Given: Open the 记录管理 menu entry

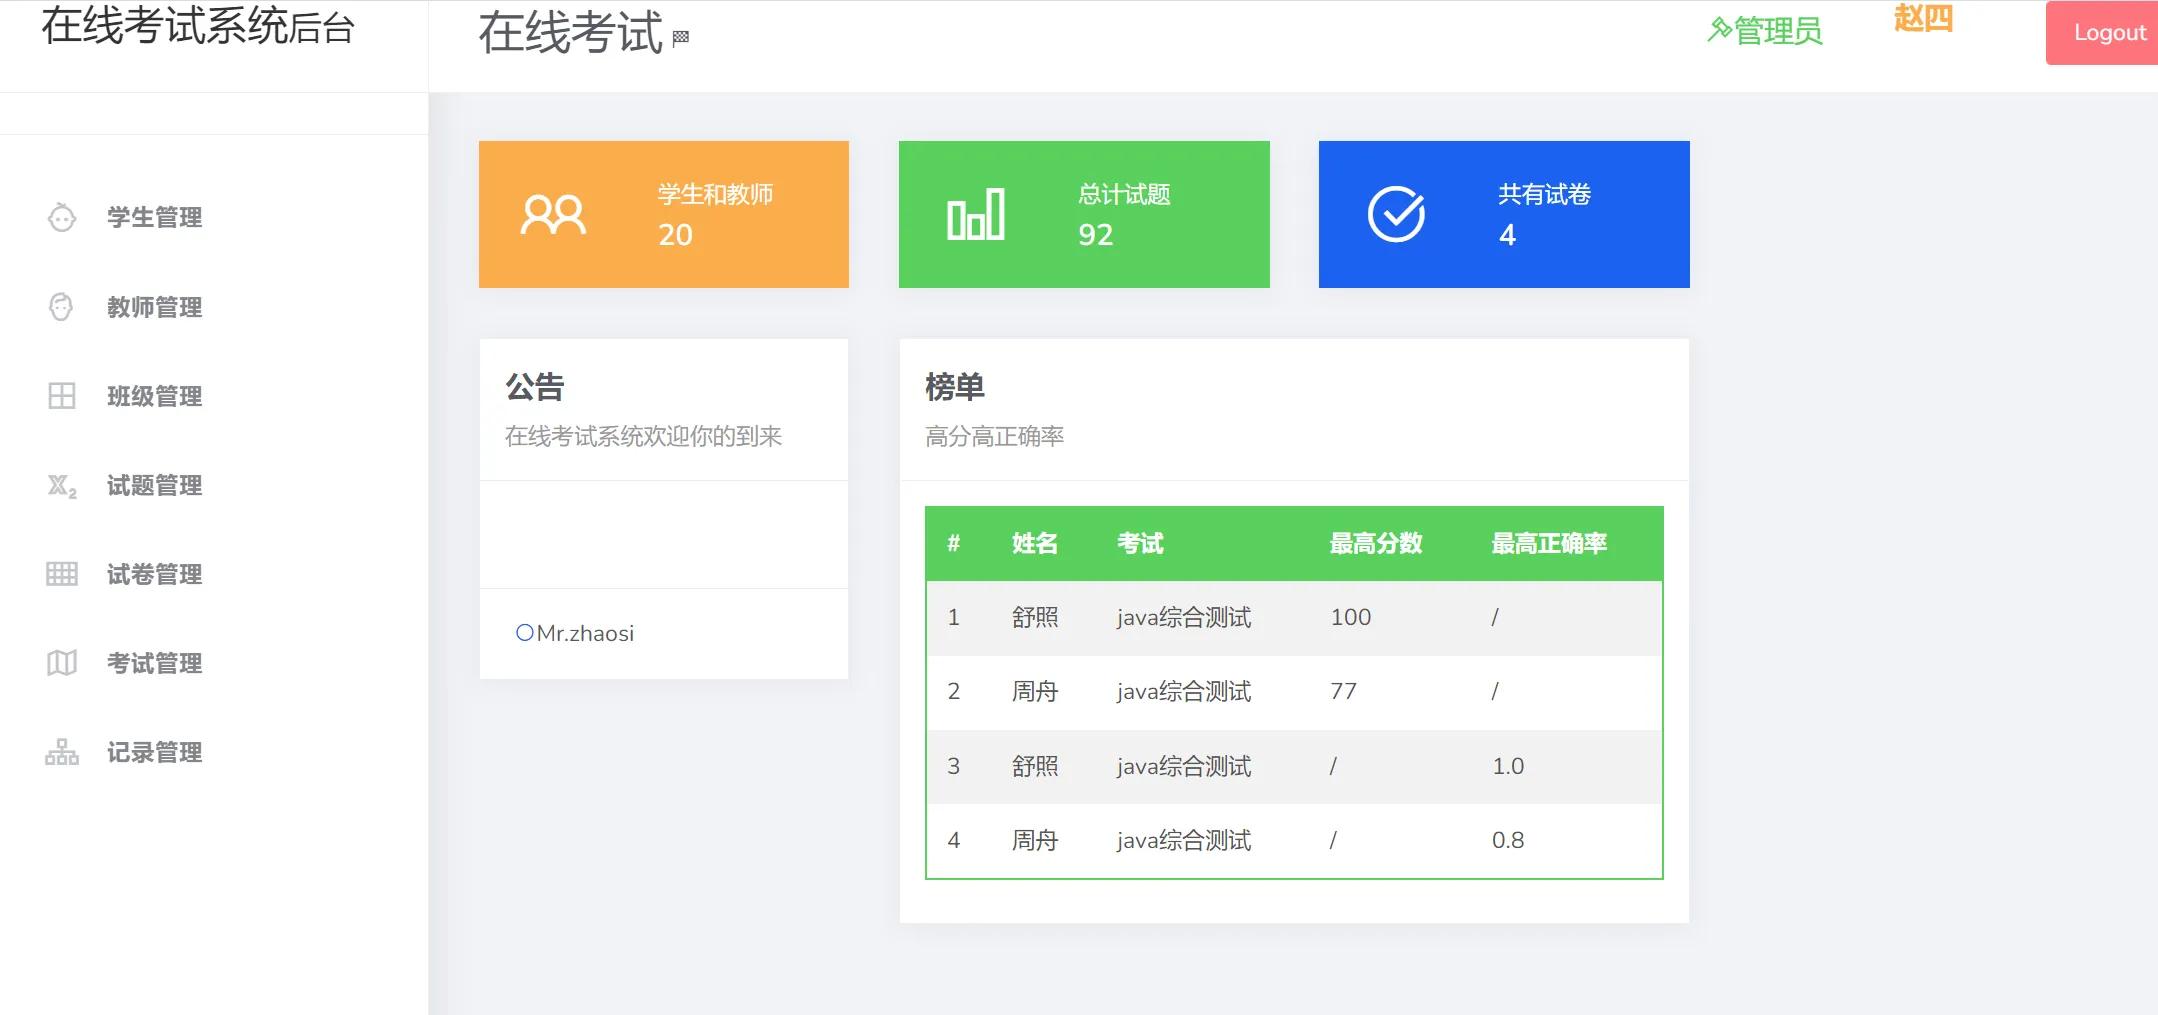Looking at the screenshot, I should click(152, 752).
